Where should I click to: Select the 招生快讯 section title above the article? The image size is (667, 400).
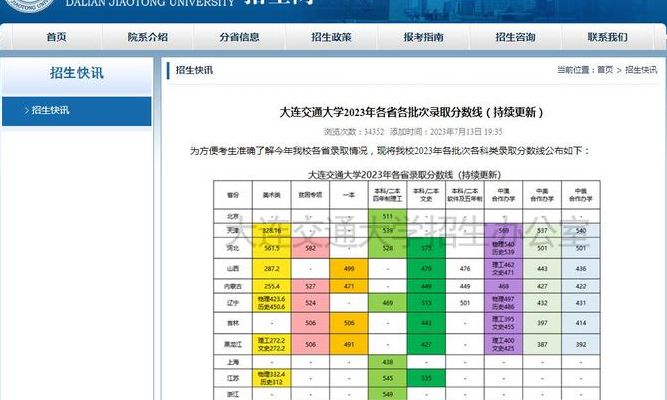[x=194, y=70]
